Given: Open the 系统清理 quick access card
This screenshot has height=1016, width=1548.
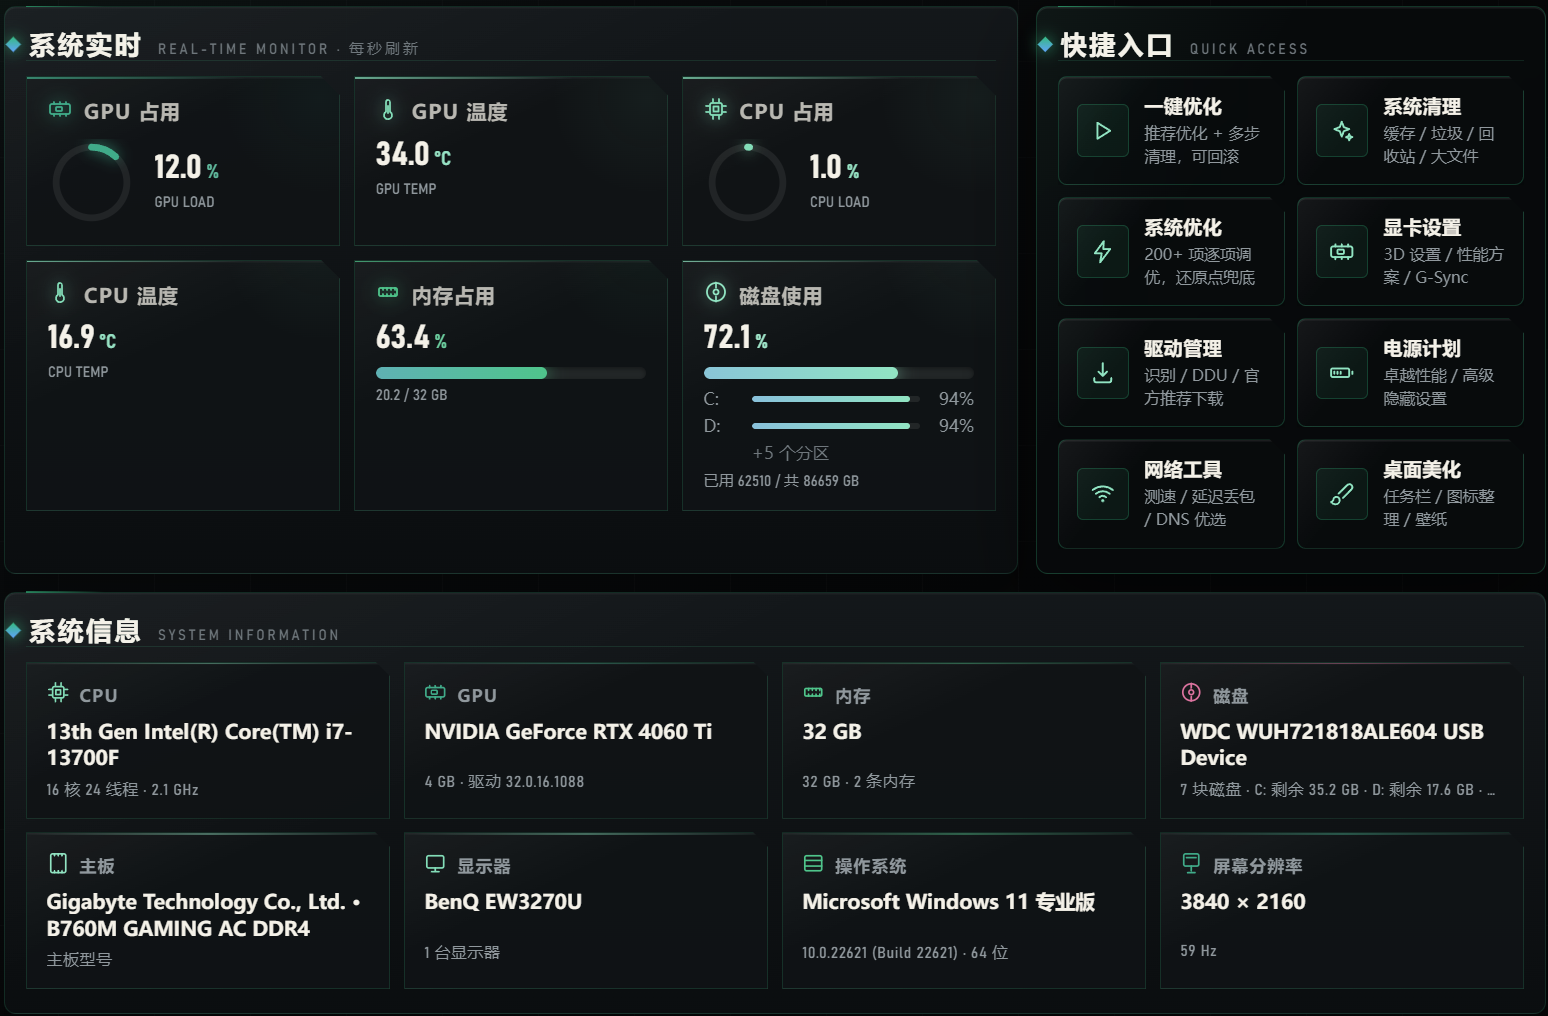Looking at the screenshot, I should 1410,131.
